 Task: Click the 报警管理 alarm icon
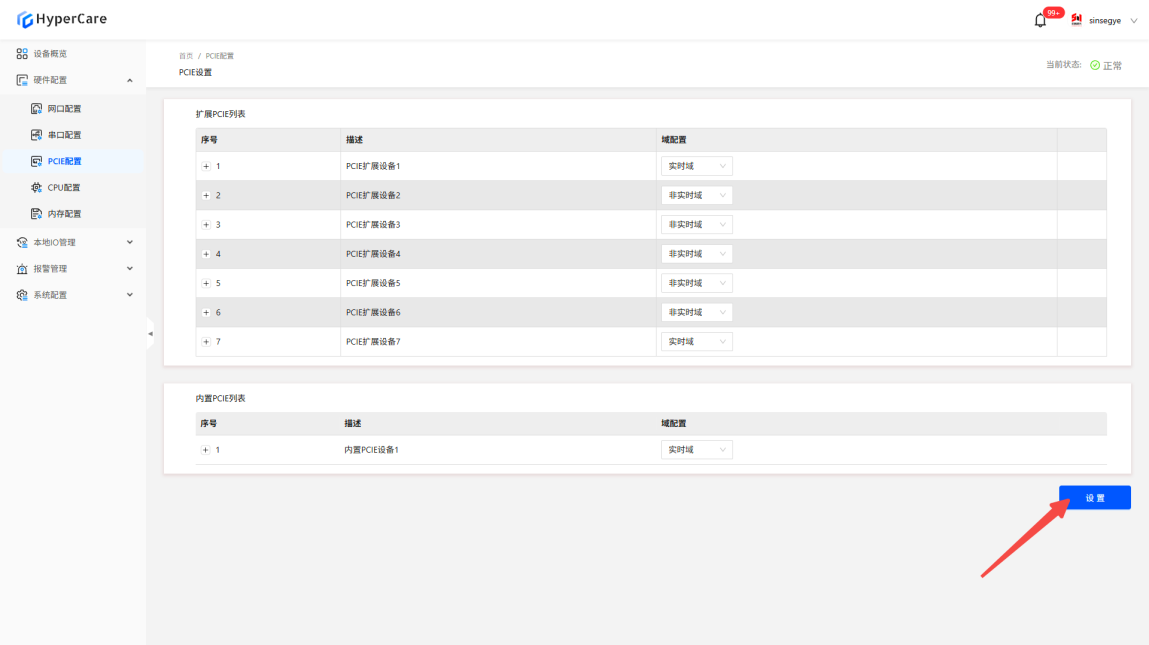[x=22, y=269]
